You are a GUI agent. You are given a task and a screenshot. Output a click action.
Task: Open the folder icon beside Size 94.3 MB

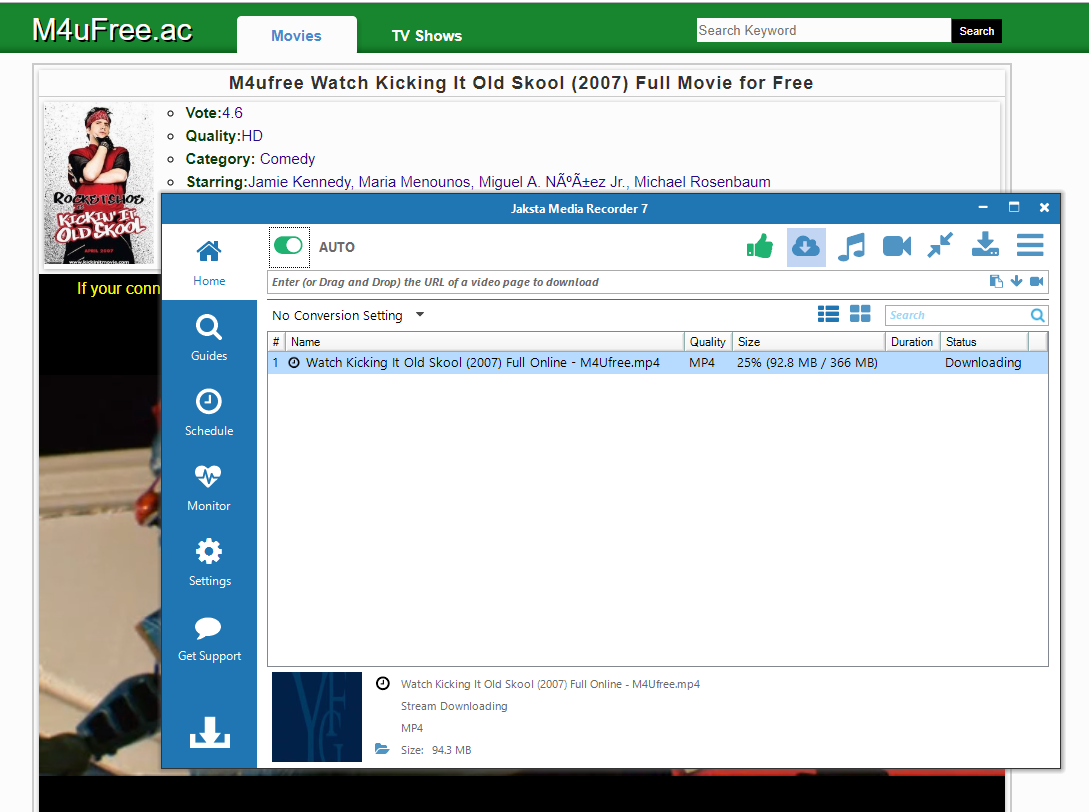pyautogui.click(x=382, y=749)
